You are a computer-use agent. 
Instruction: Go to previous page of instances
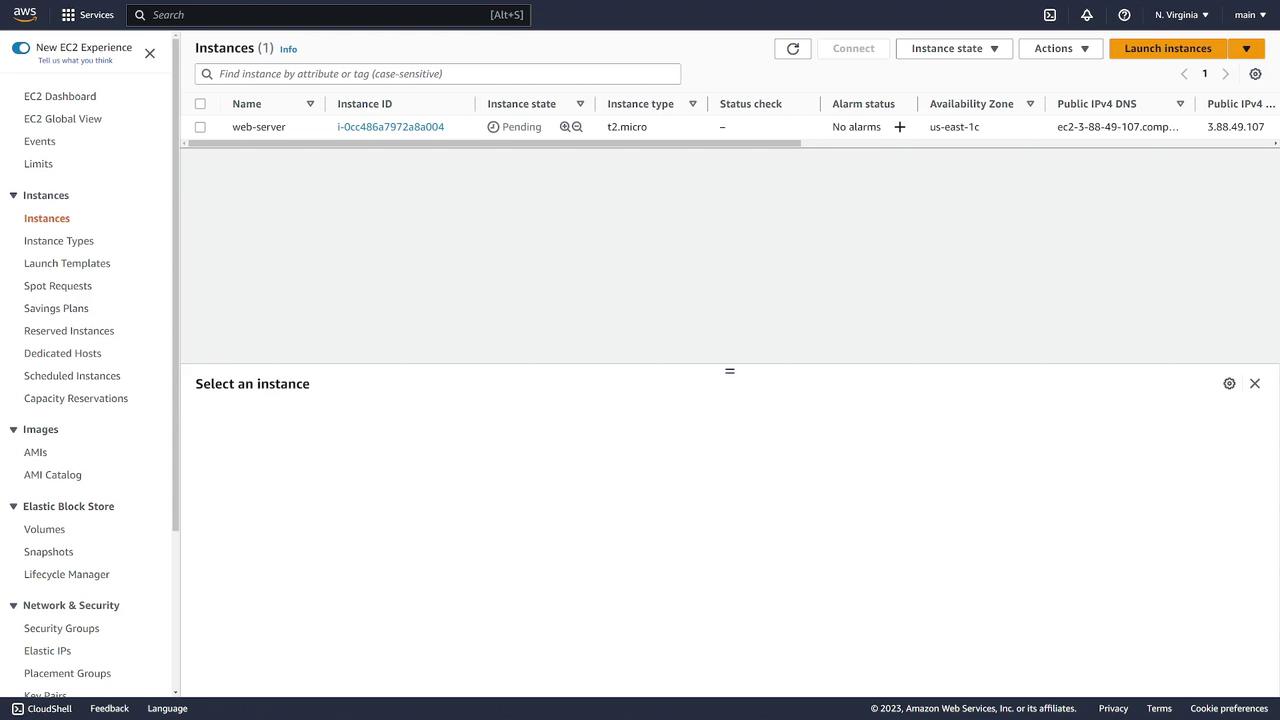1184,74
